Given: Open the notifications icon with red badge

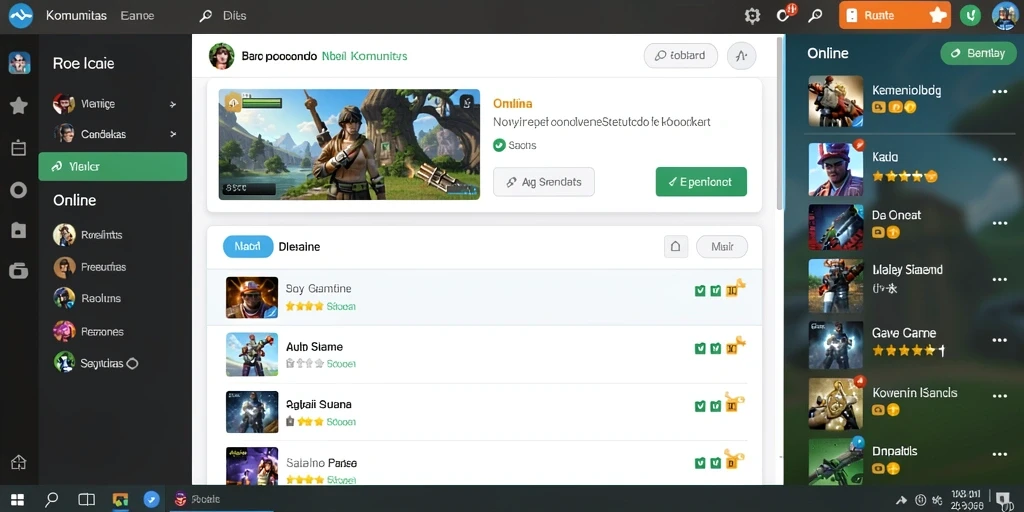Looking at the screenshot, I should [785, 14].
